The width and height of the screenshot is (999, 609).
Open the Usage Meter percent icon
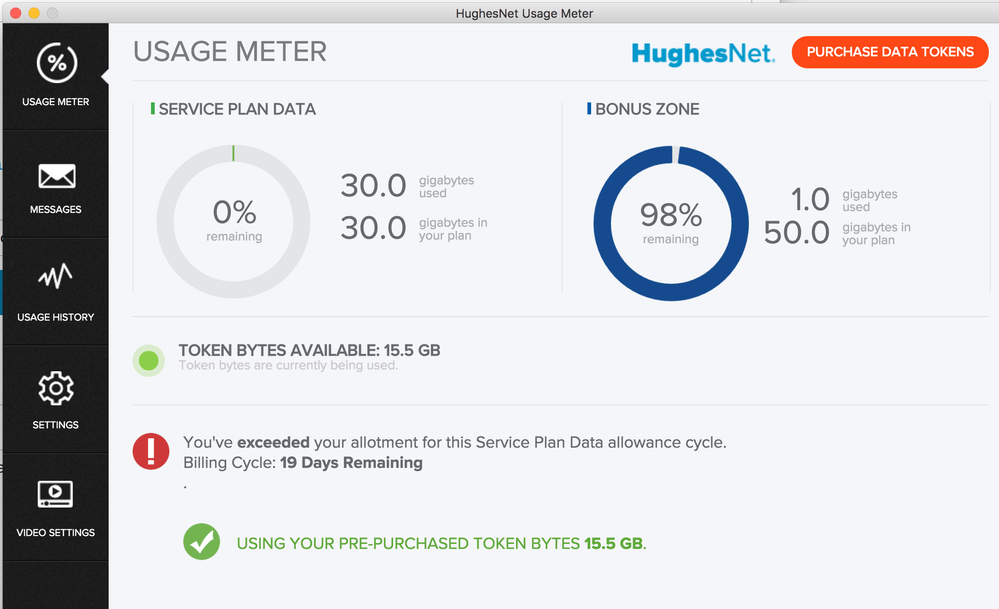point(56,64)
